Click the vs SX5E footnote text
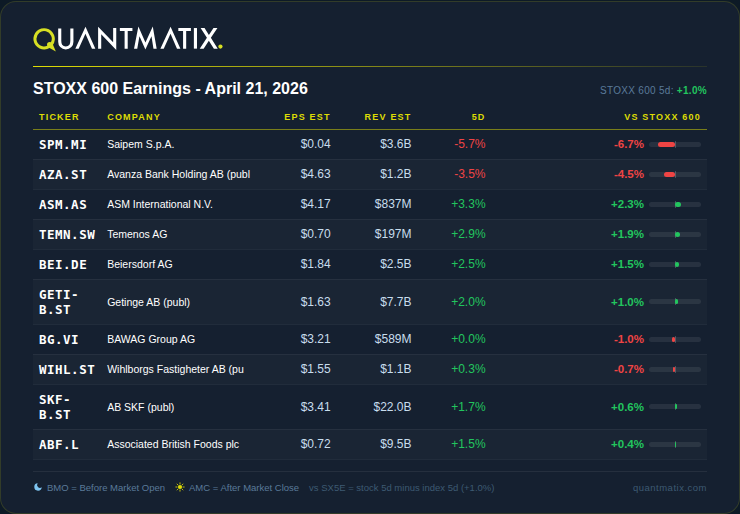This screenshot has width=740, height=514. (x=402, y=488)
